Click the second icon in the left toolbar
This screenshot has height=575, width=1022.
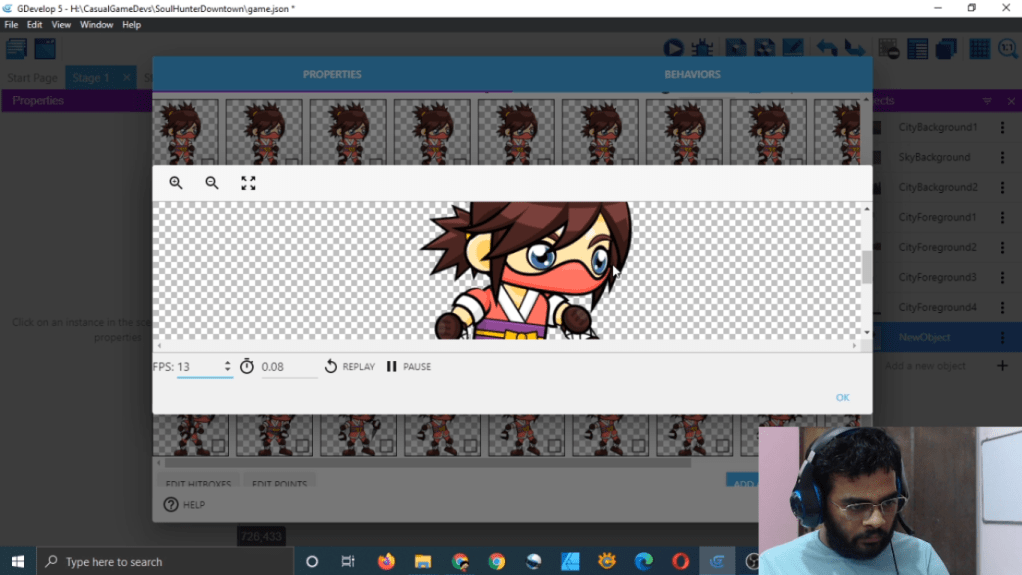tap(45, 49)
